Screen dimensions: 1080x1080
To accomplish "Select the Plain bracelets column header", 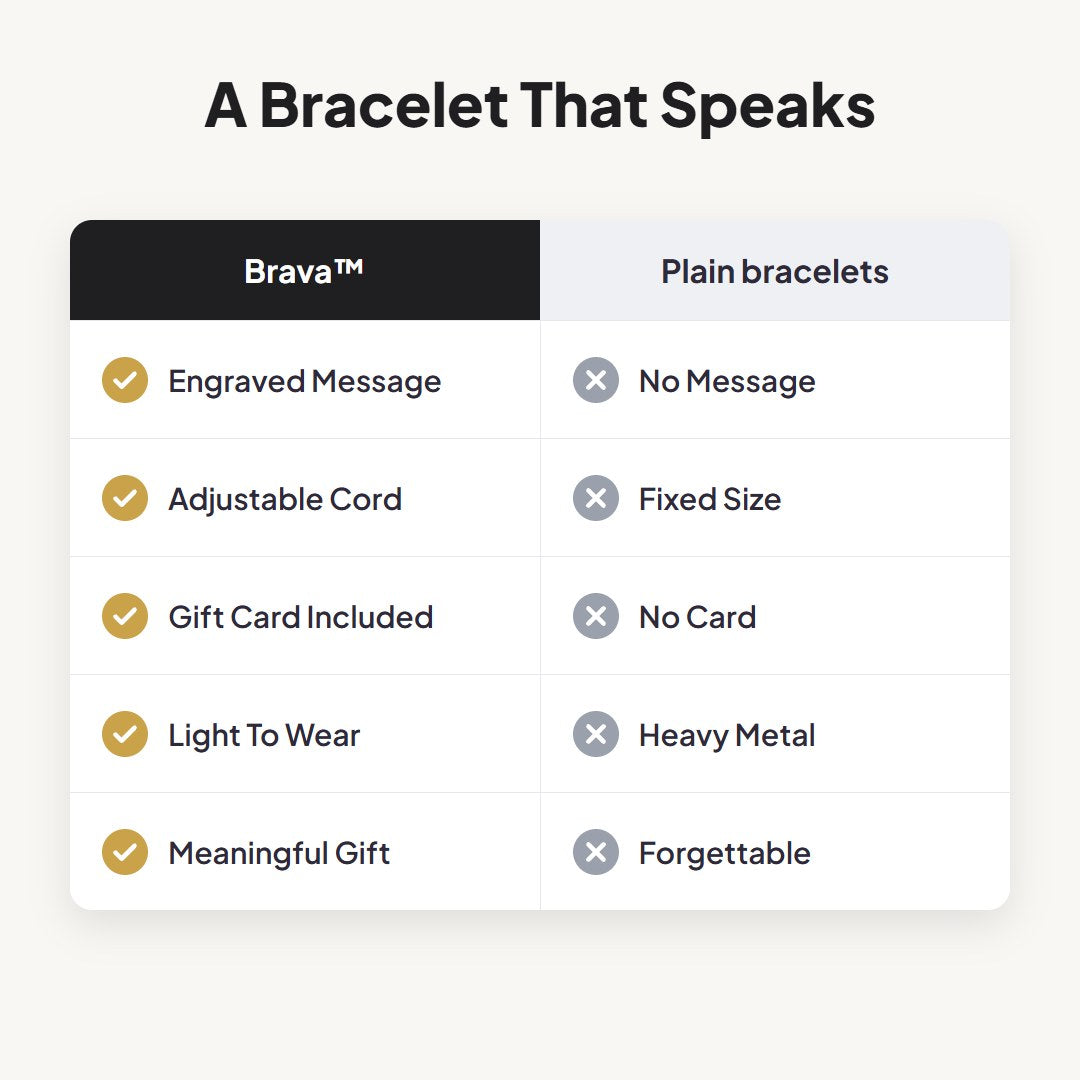I will tap(775, 270).
